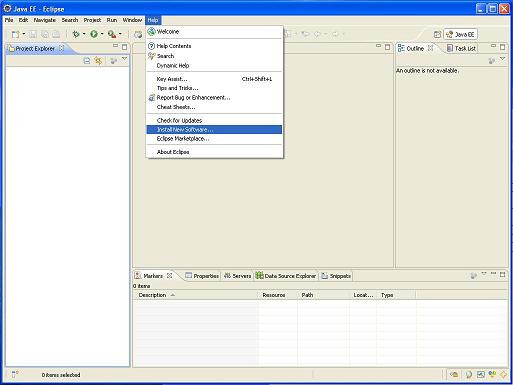Minimize the Project Explorer view
The width and height of the screenshot is (513, 385).
pyautogui.click(x=115, y=46)
